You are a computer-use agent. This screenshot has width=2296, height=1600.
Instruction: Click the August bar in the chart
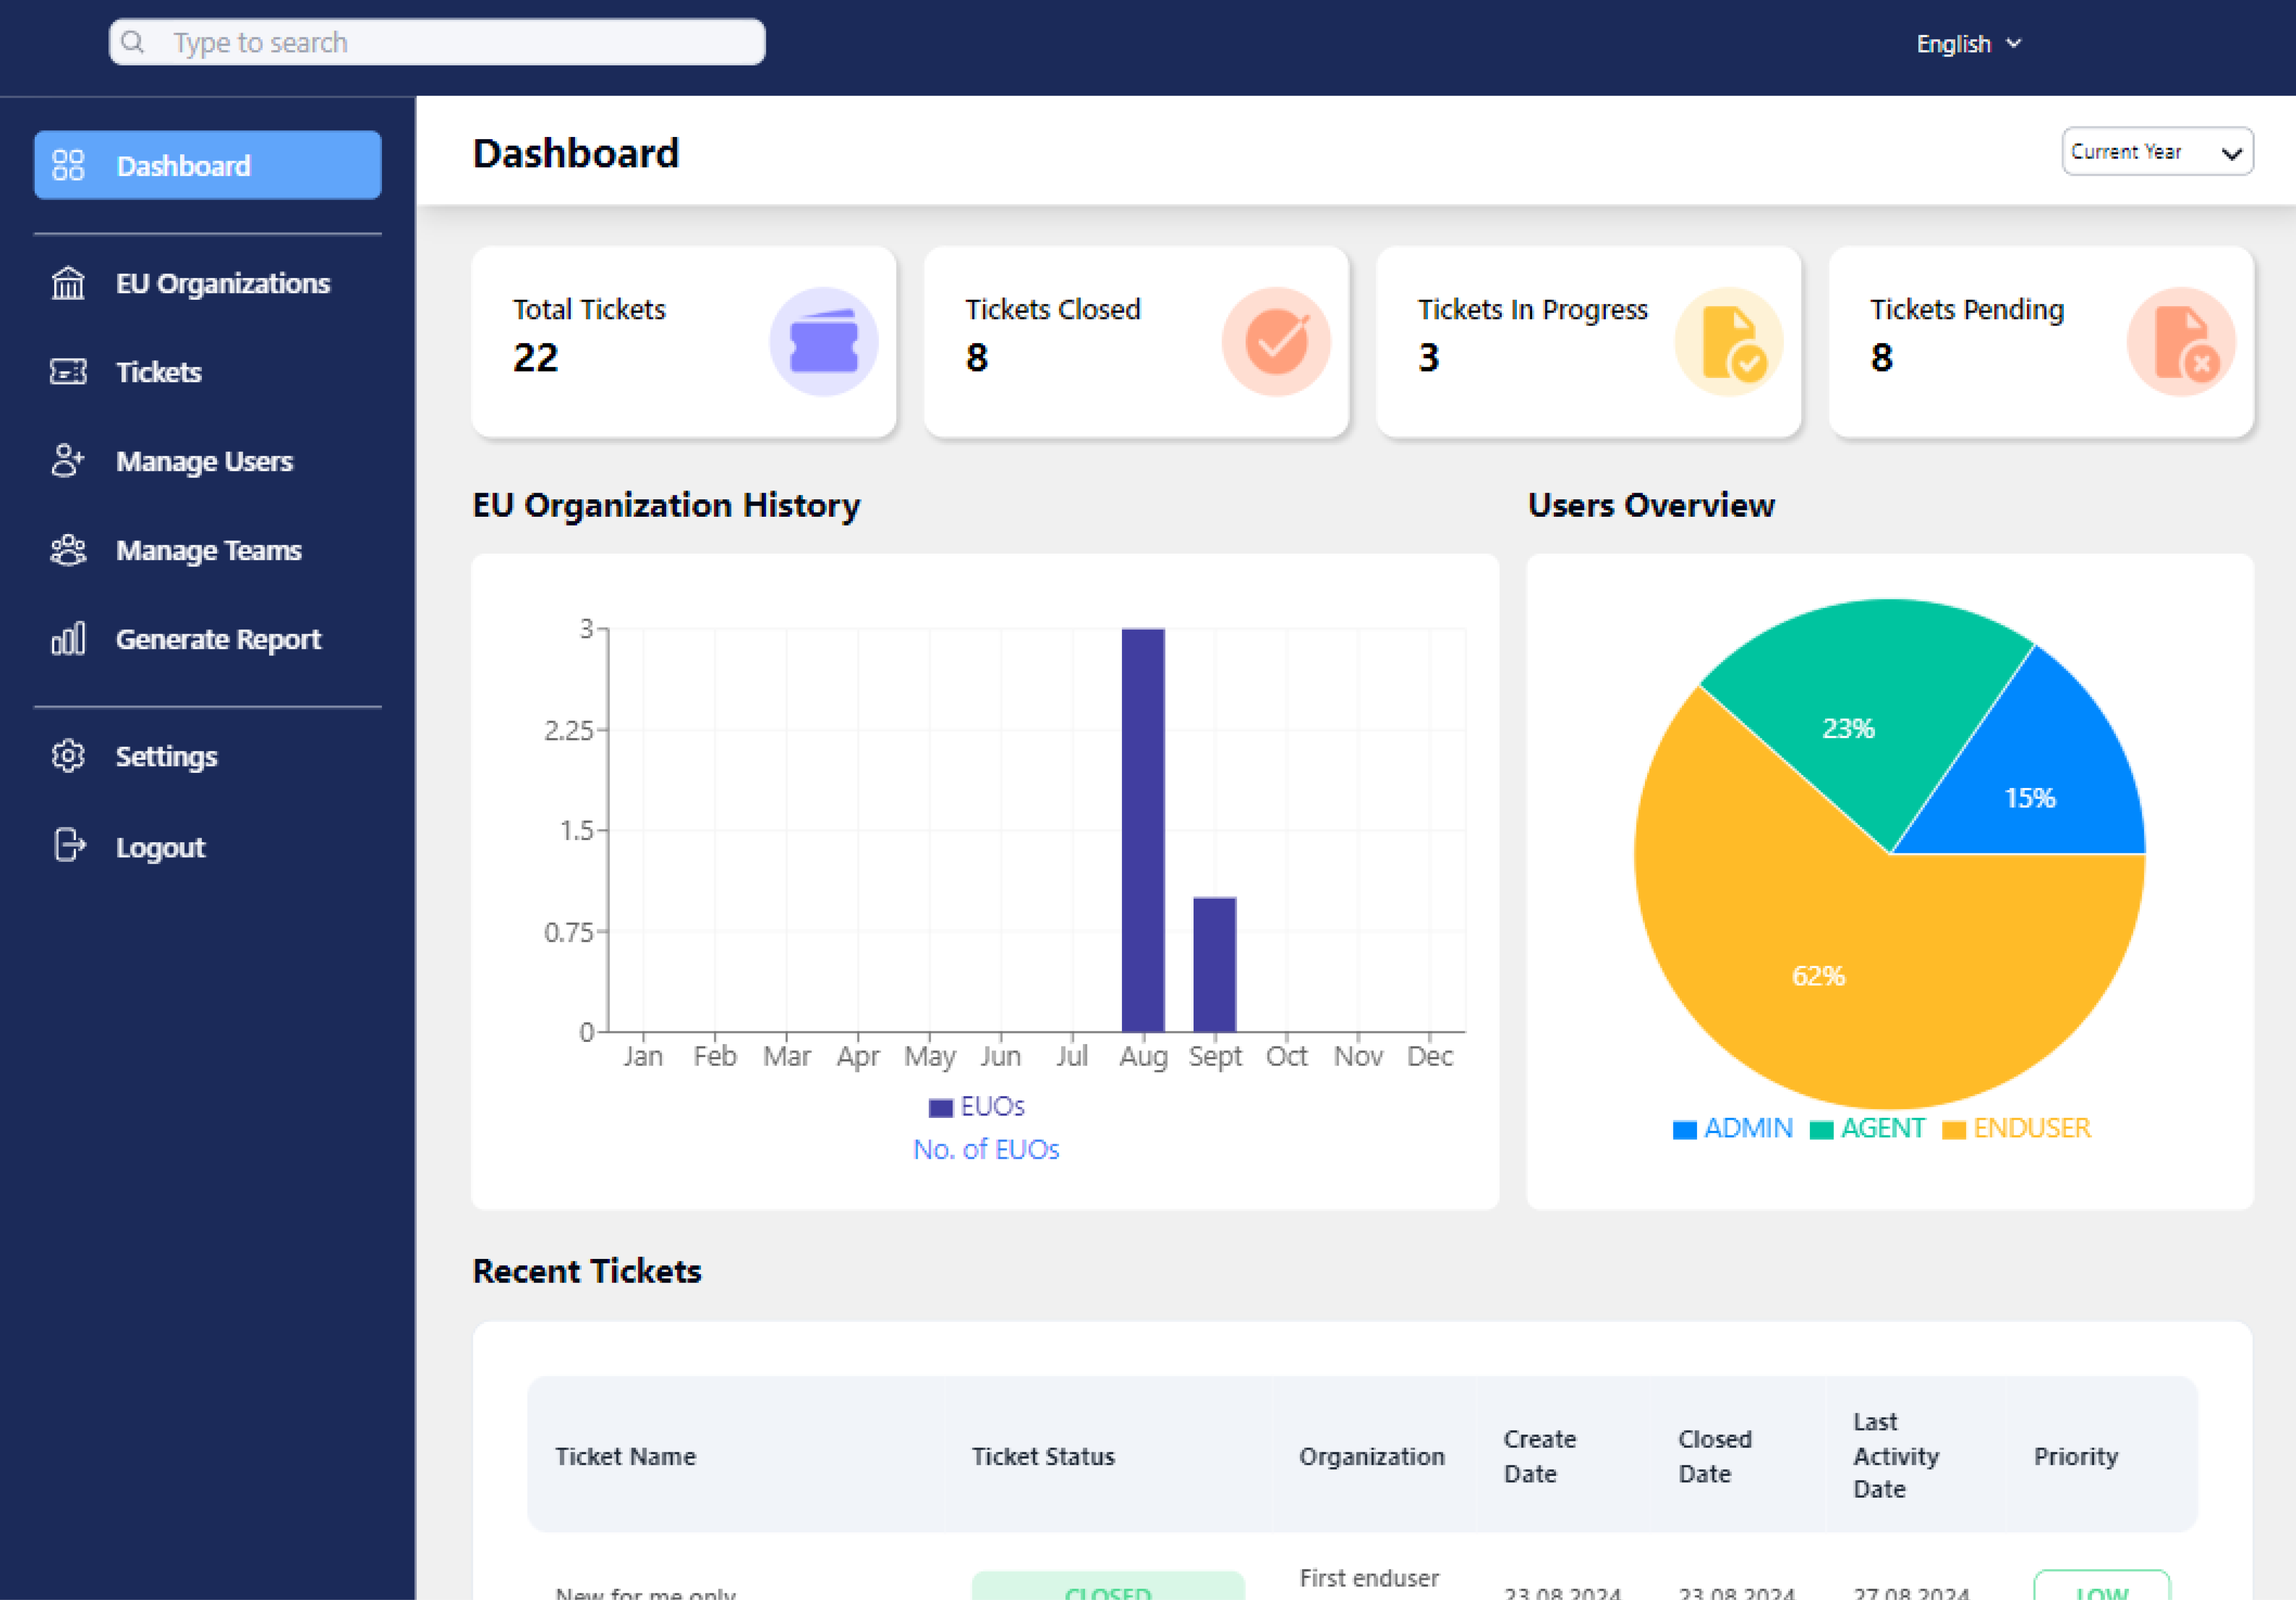pos(1143,830)
